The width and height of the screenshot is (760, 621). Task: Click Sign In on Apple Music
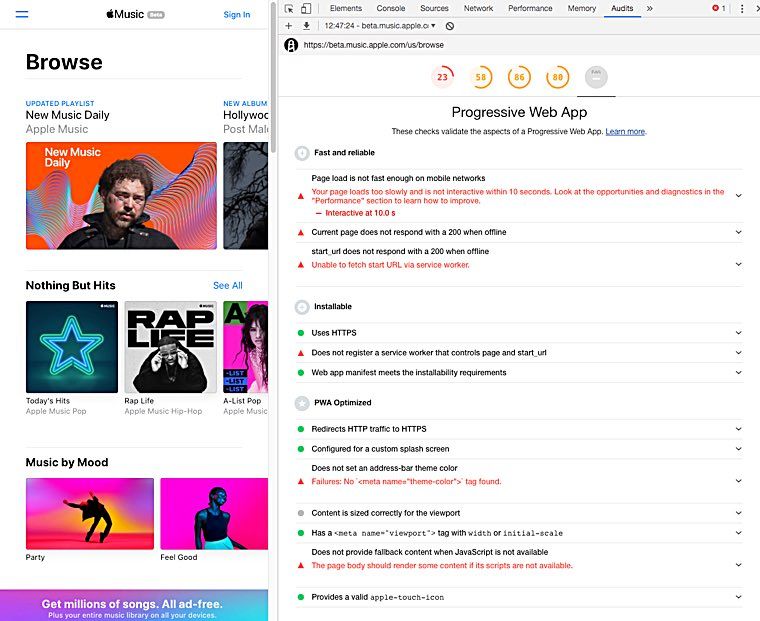pyautogui.click(x=237, y=15)
